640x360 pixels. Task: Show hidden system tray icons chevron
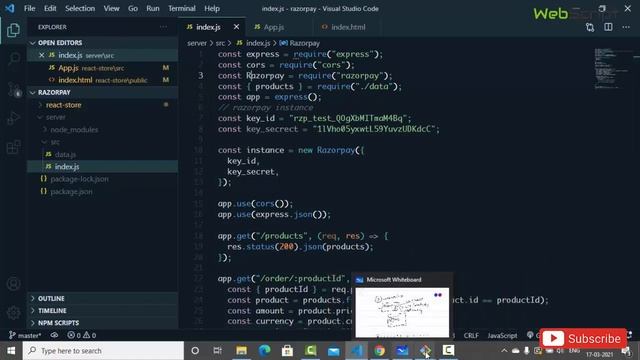pos(504,351)
